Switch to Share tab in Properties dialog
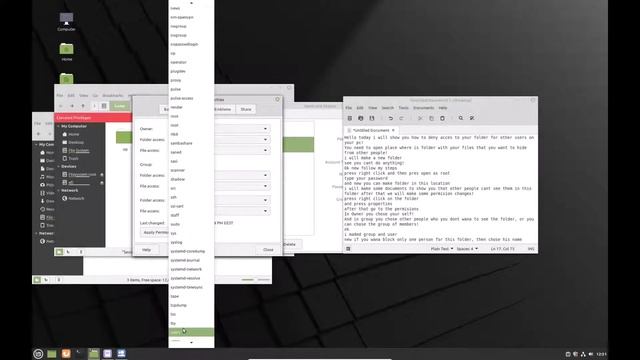 (246, 109)
